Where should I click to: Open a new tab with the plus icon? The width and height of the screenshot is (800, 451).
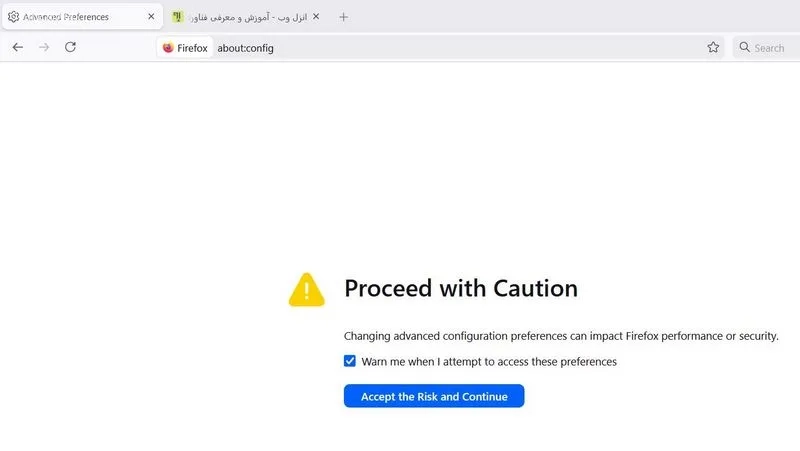343,17
